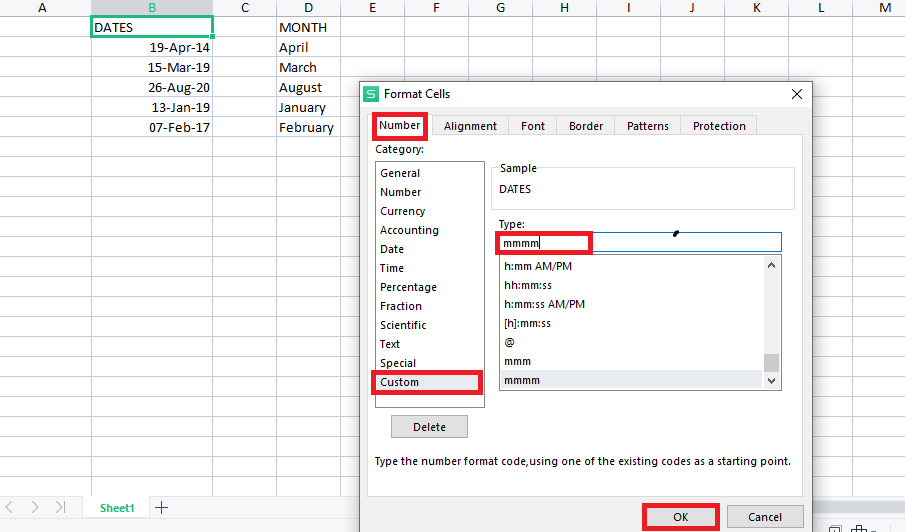Image resolution: width=905 pixels, height=532 pixels.
Task: Go to next sheet arrow
Action: click(x=35, y=507)
